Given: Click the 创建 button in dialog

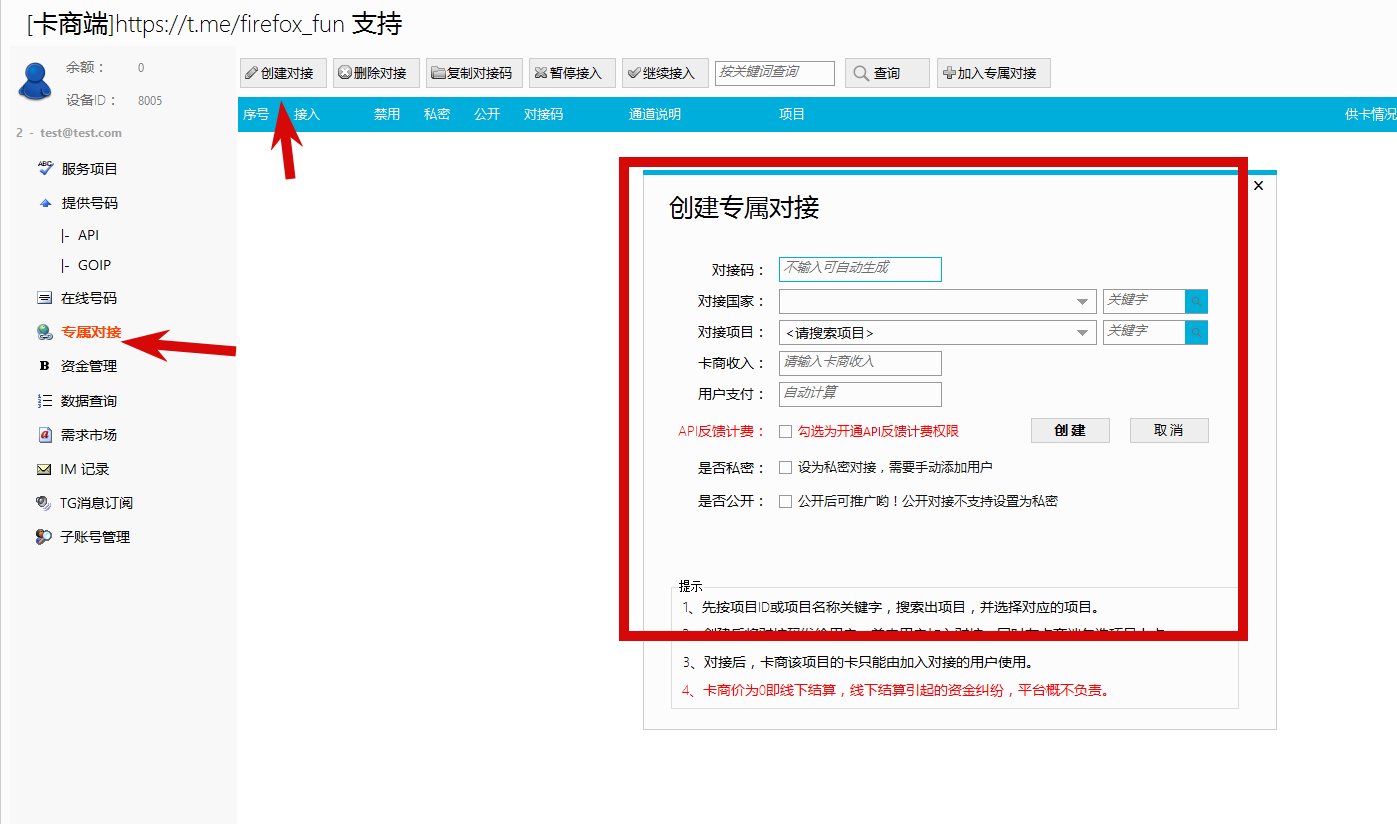Looking at the screenshot, I should (1070, 431).
